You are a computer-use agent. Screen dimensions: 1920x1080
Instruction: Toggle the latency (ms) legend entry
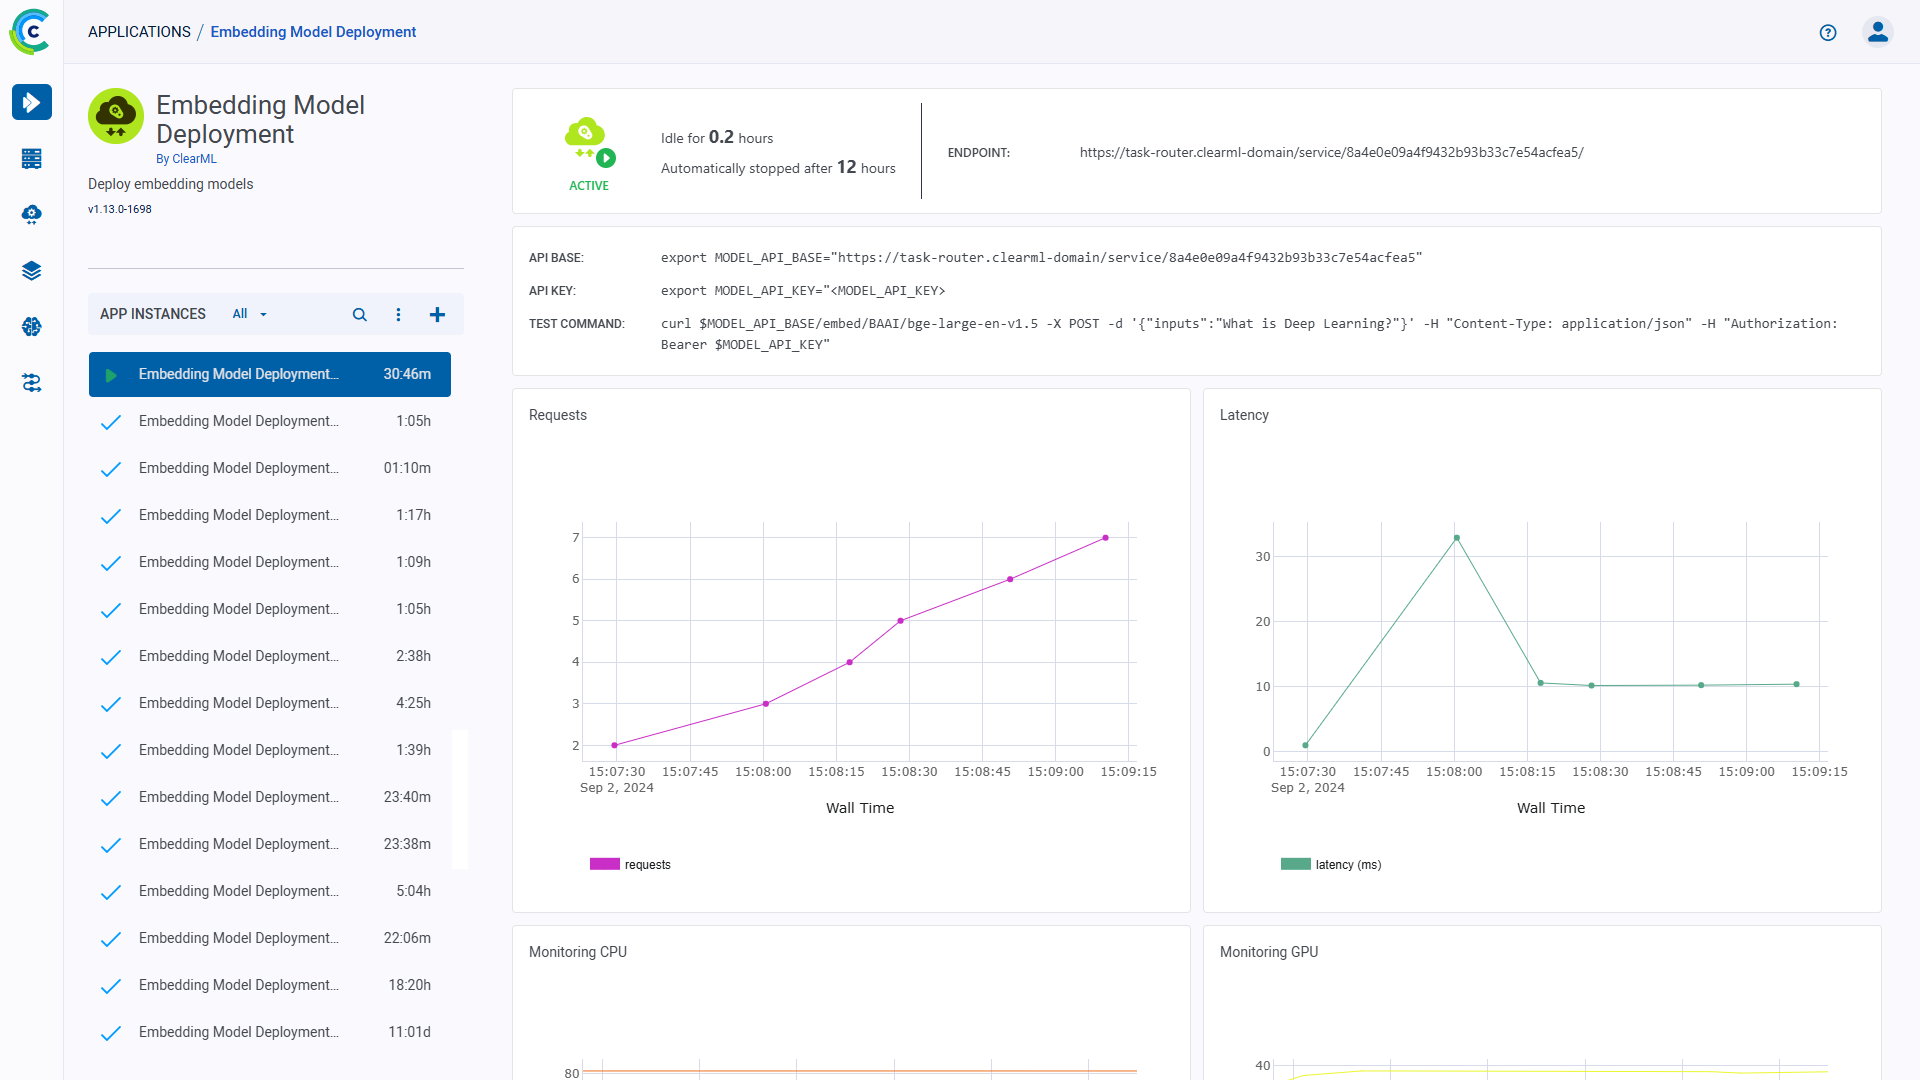click(x=1330, y=864)
